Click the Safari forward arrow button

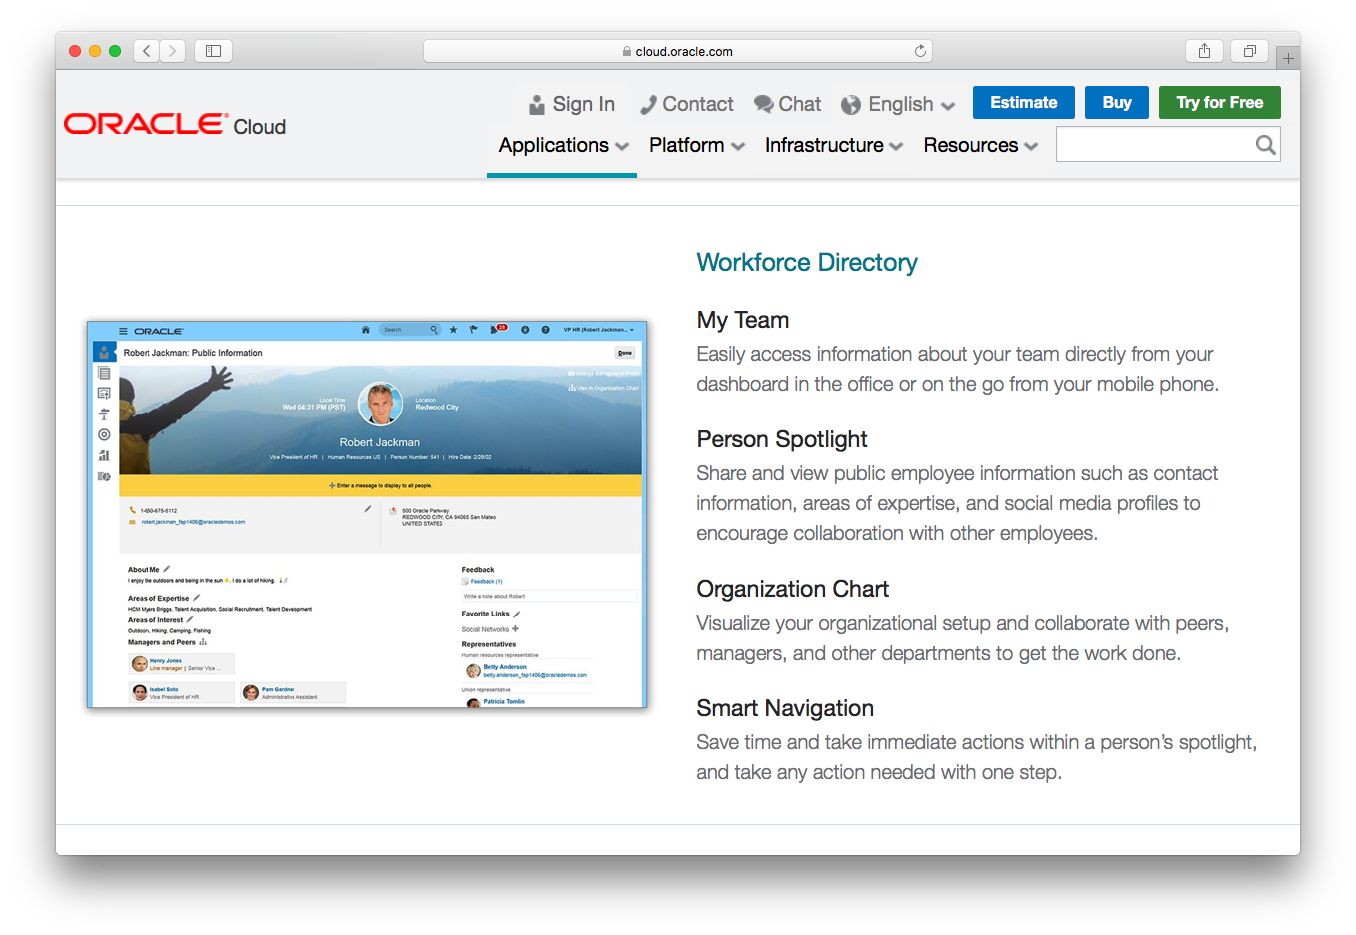click(x=173, y=51)
